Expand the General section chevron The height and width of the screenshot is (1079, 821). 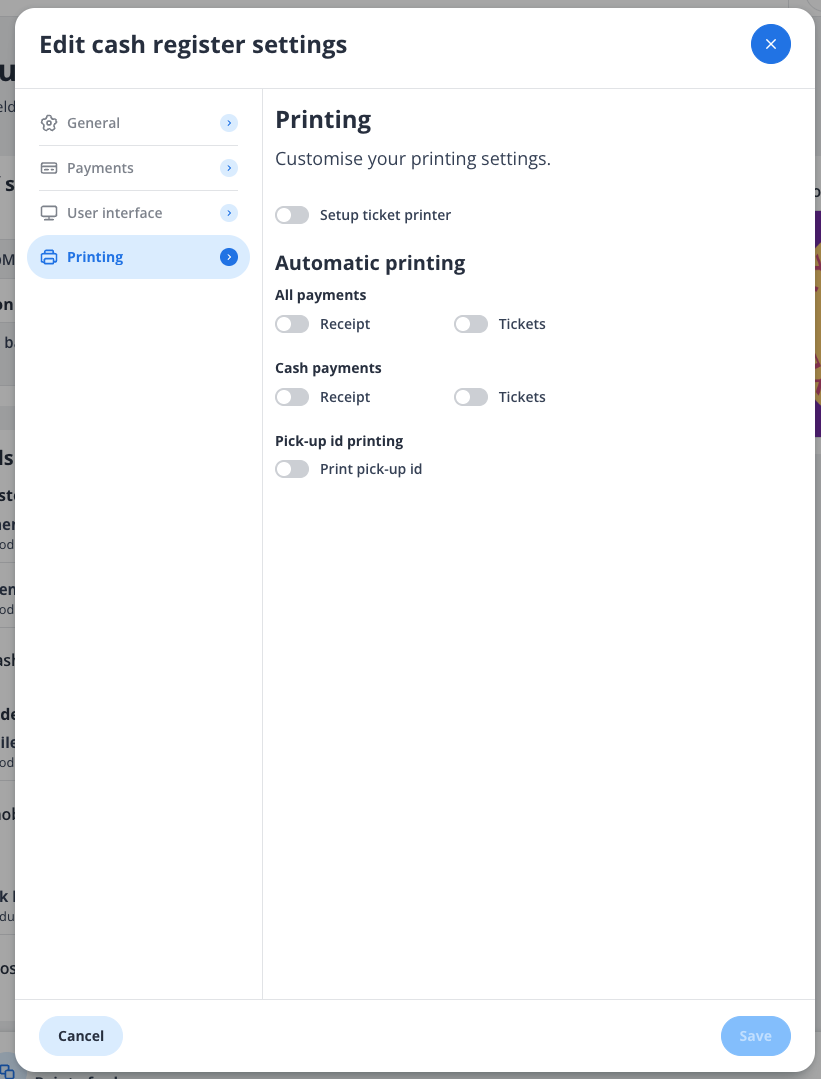tap(228, 122)
